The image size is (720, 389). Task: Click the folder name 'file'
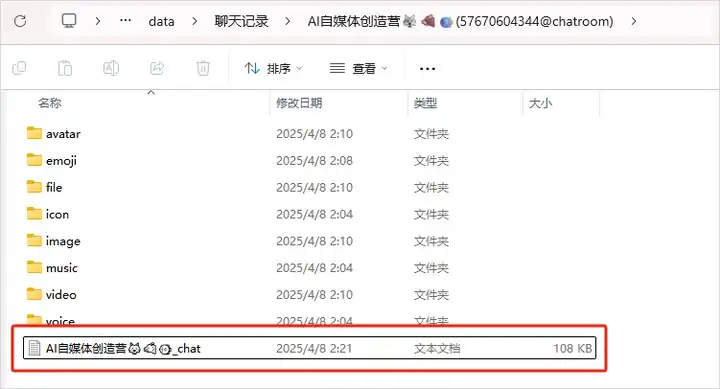[54, 187]
